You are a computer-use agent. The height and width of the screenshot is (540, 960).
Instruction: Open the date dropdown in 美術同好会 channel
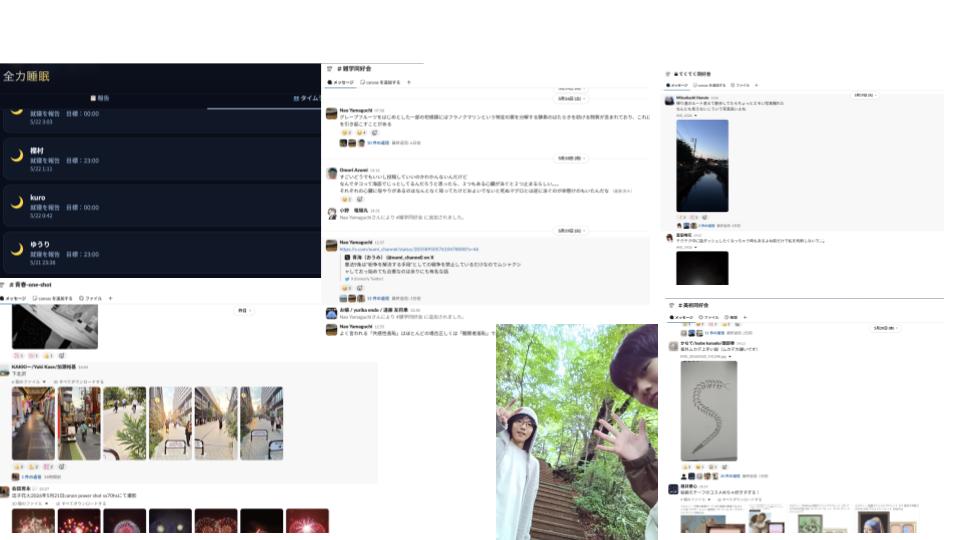(884, 328)
